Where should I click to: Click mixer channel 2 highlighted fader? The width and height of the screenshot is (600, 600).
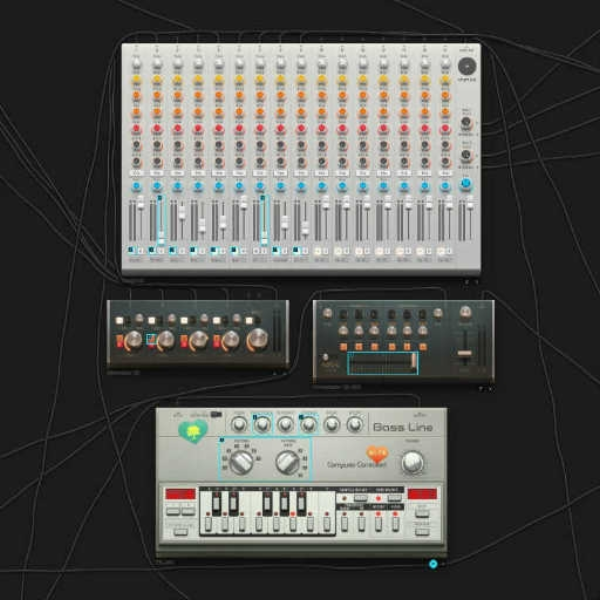point(161,221)
